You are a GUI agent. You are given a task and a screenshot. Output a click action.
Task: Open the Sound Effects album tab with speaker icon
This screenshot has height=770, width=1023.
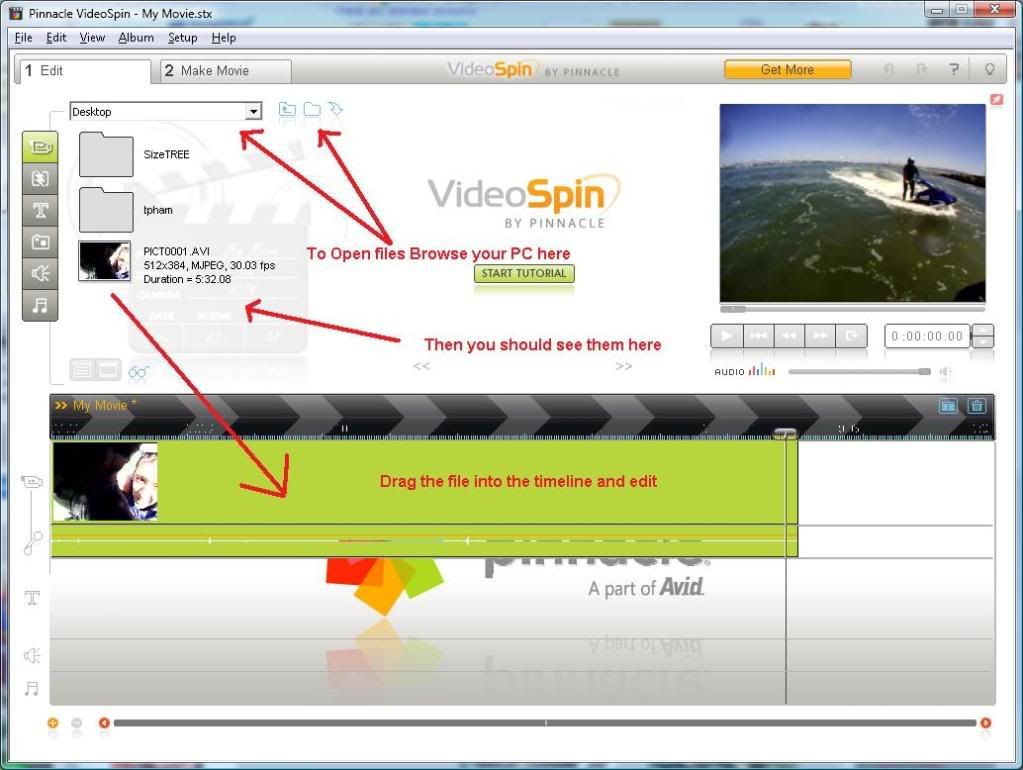coord(40,273)
